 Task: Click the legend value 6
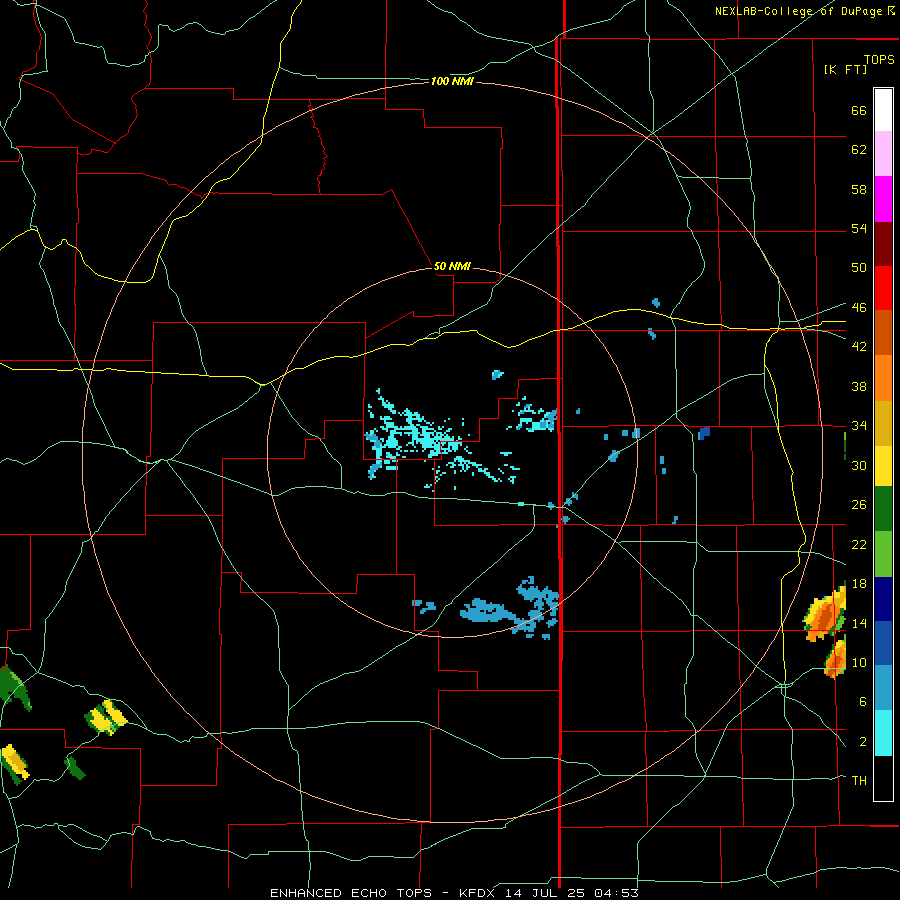863,702
